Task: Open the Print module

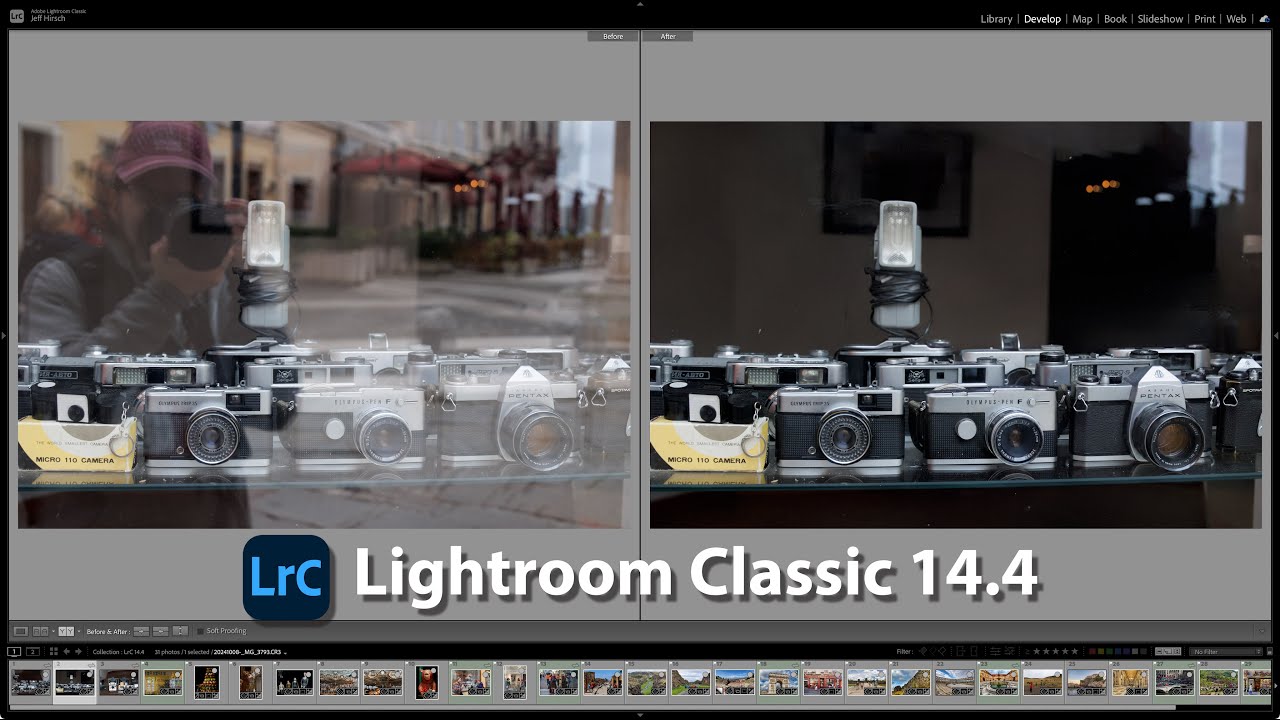Action: [x=1205, y=19]
